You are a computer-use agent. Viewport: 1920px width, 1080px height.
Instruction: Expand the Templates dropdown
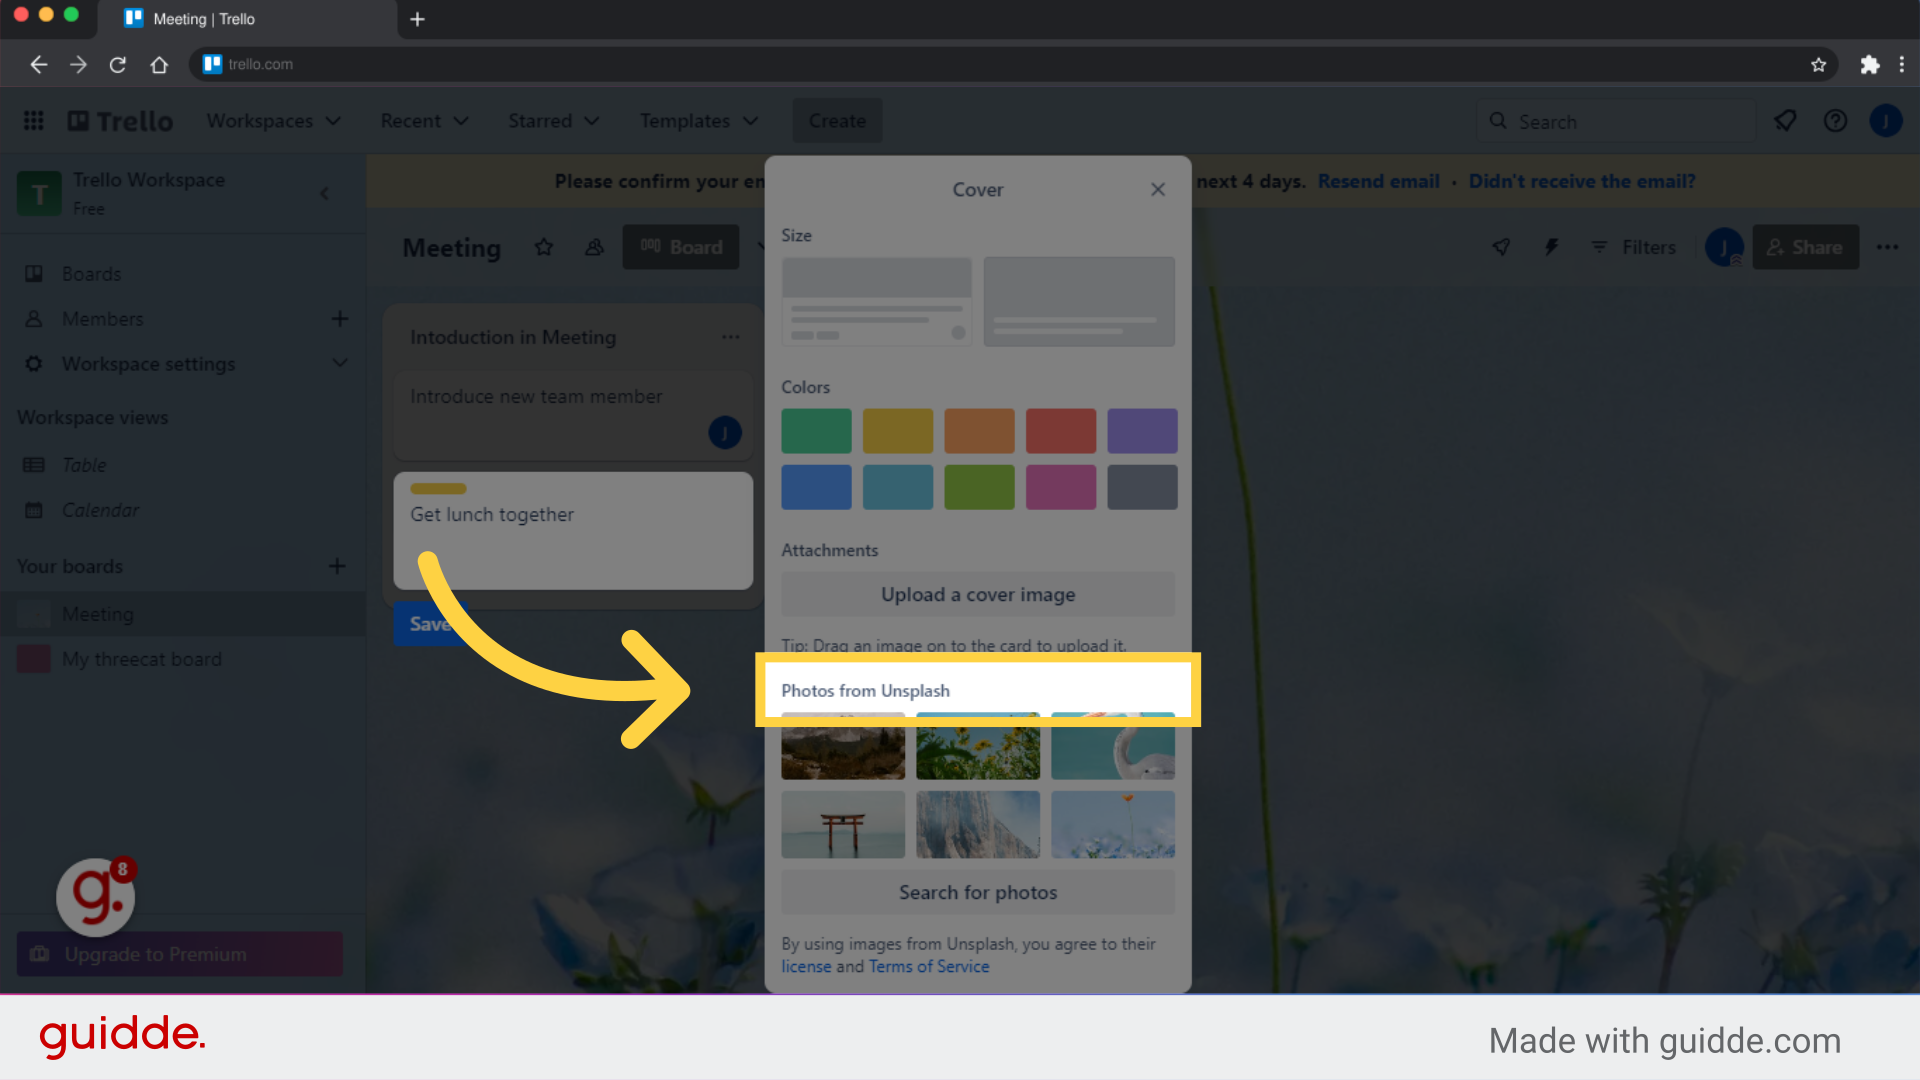click(x=699, y=120)
